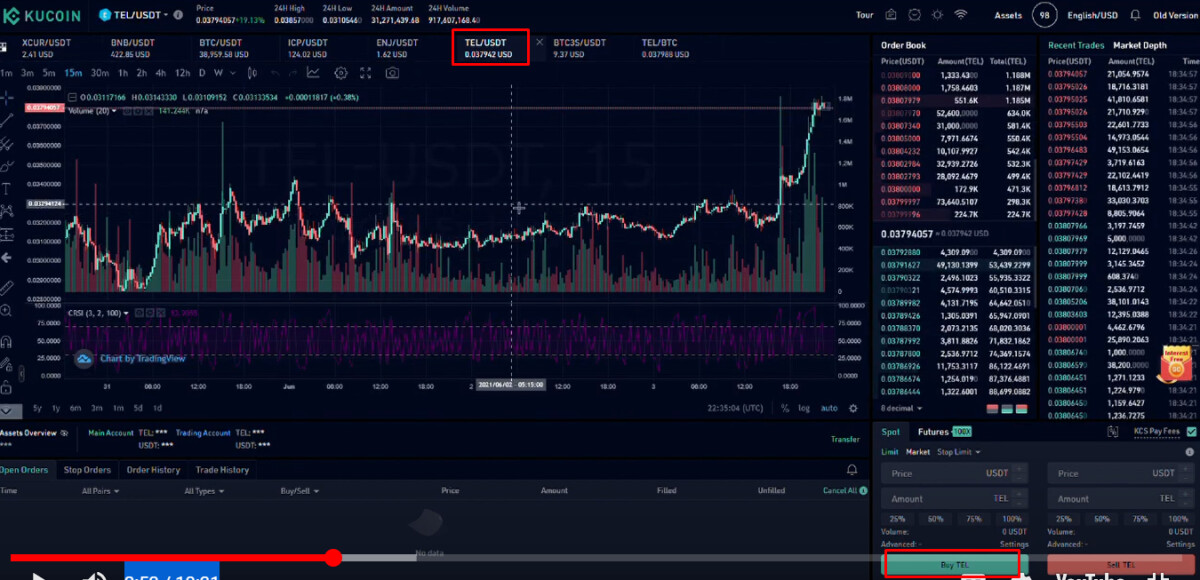The height and width of the screenshot is (580, 1200).
Task: Open the candlestick chart type icon
Action: tap(252, 73)
